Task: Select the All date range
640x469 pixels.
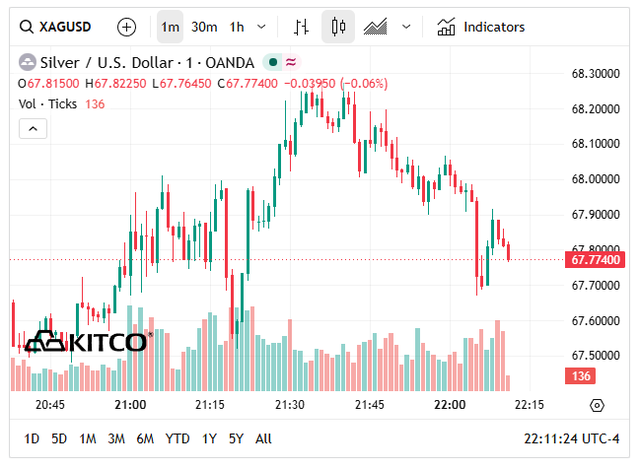Action: click(x=263, y=439)
